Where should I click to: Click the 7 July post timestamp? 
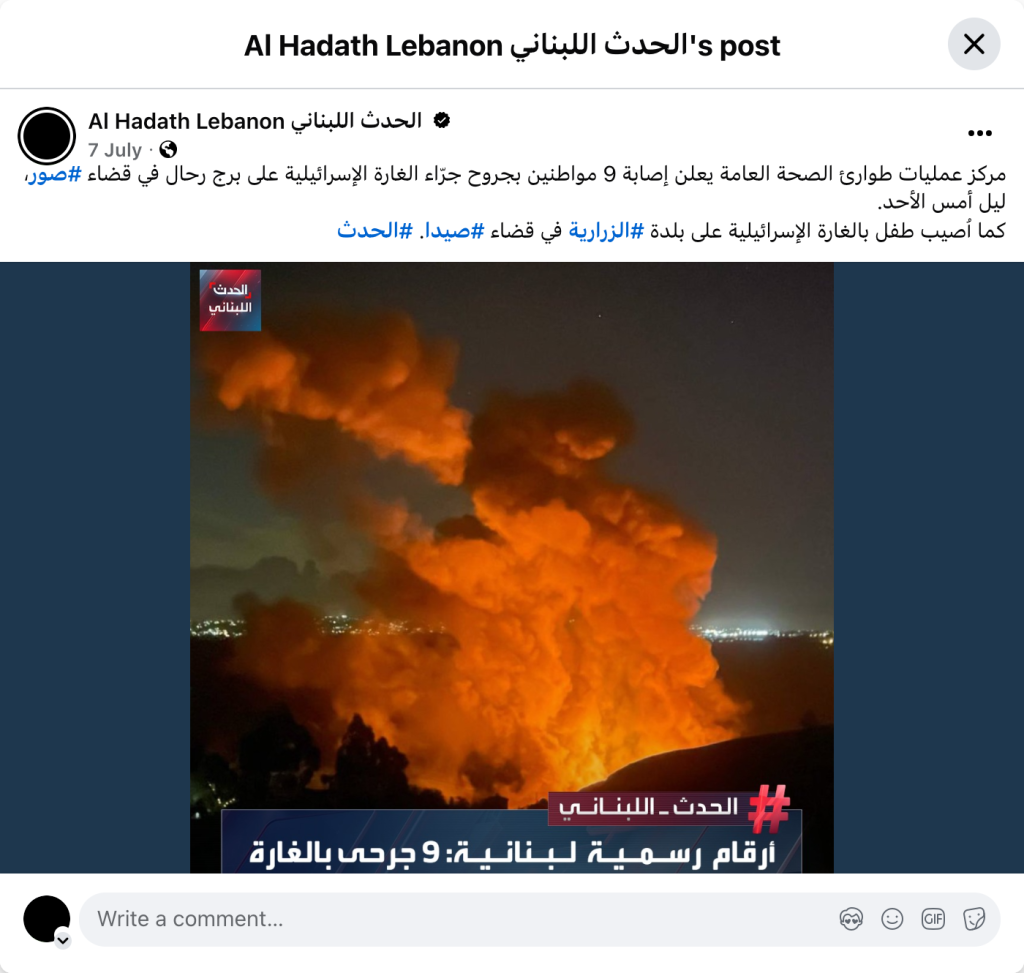click(115, 150)
